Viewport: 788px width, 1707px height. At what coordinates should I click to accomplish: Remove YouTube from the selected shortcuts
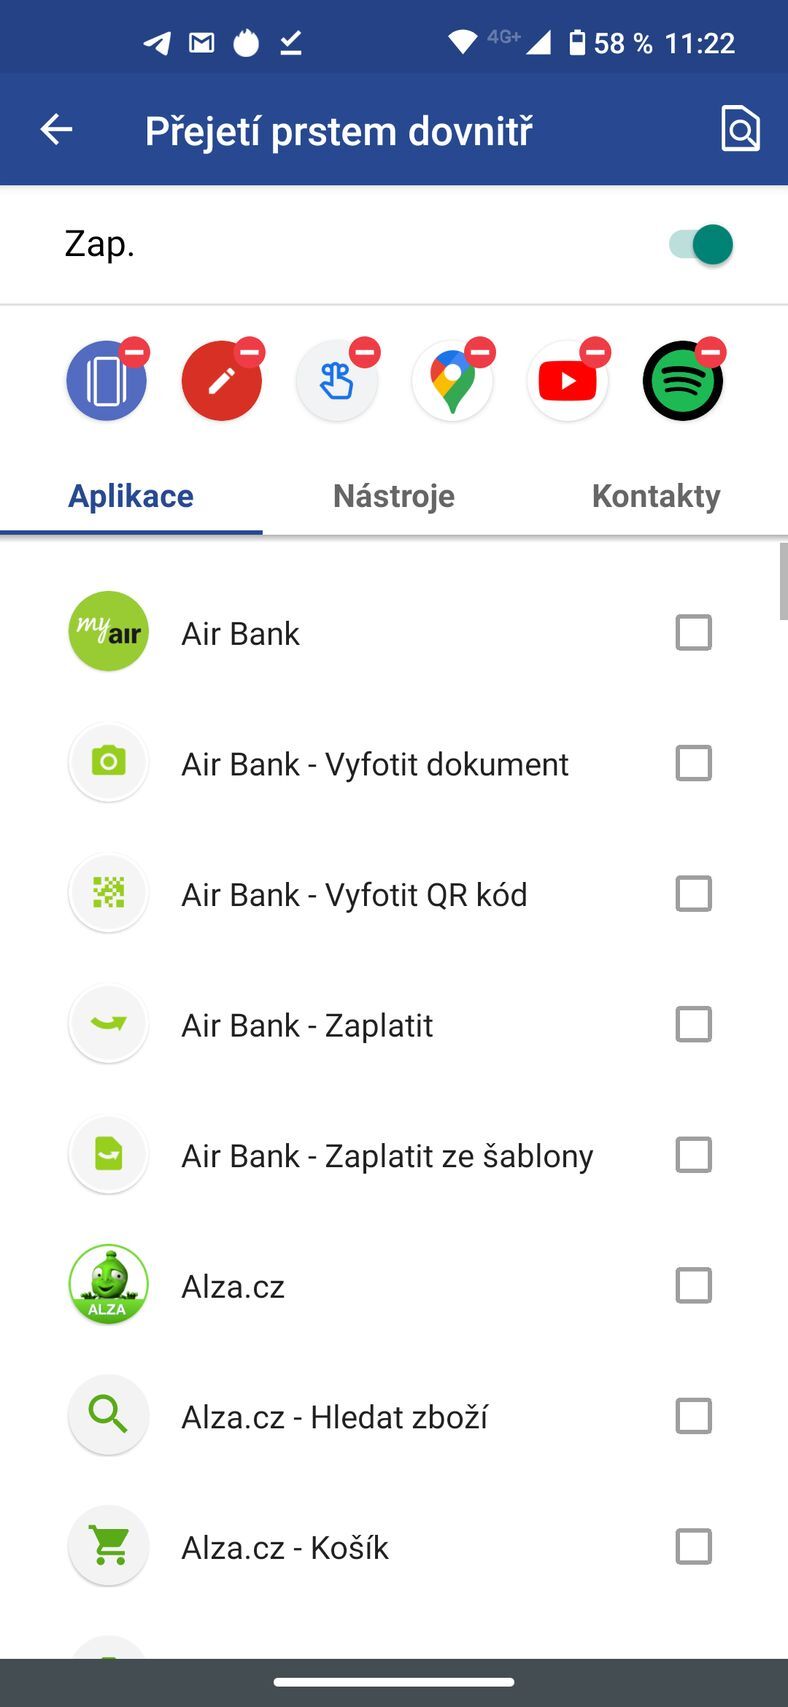point(596,352)
